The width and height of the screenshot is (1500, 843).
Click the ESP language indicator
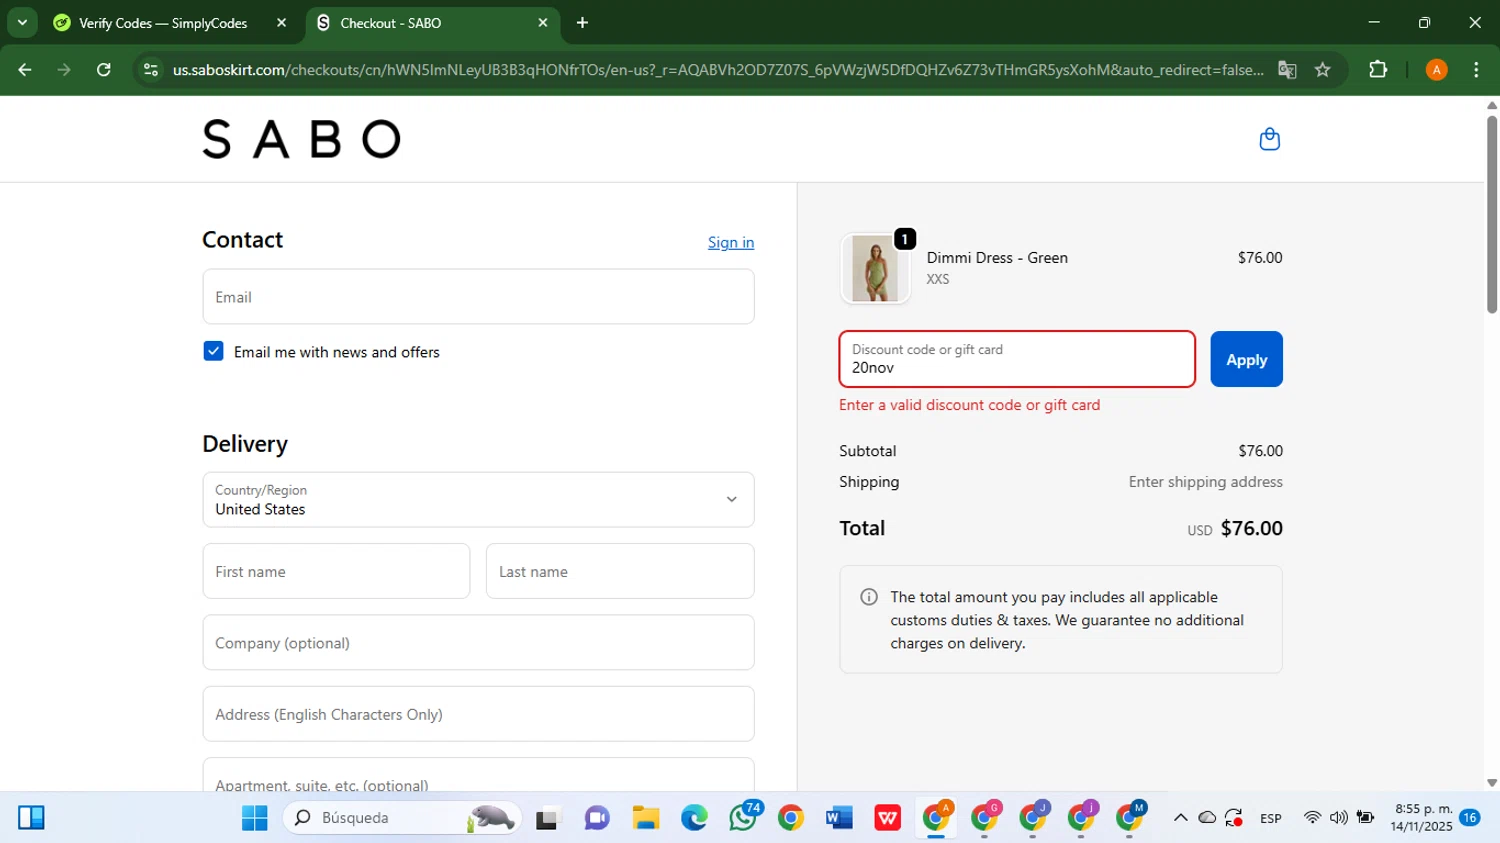pos(1271,818)
